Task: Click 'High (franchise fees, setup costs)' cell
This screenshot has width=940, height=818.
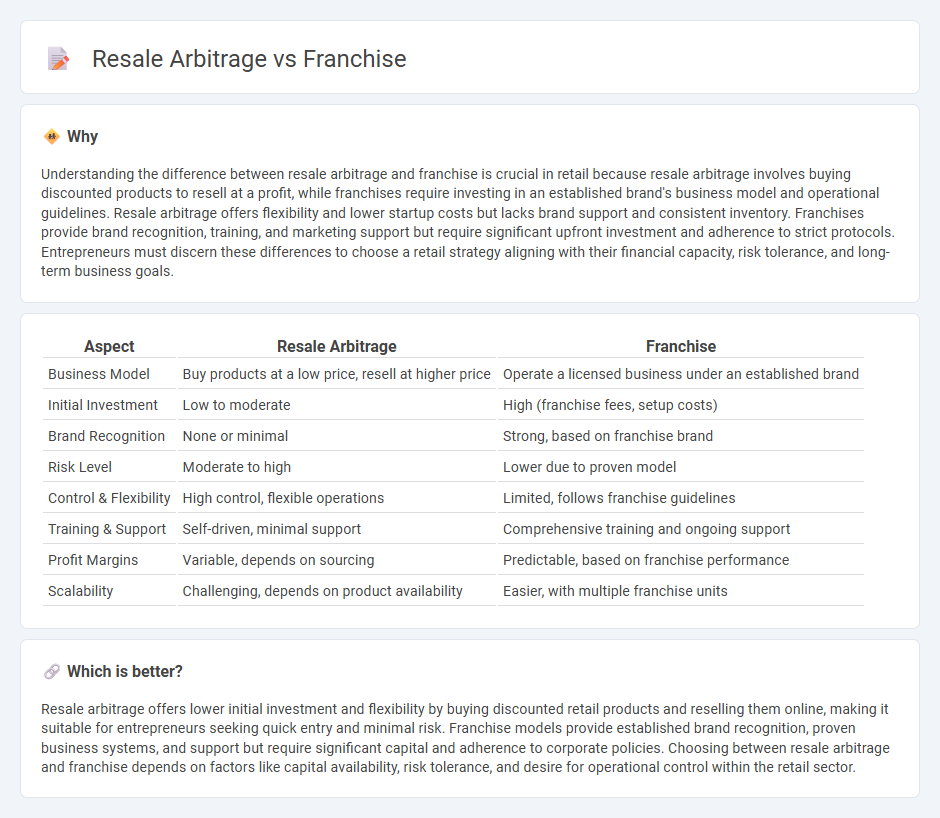Action: [680, 405]
